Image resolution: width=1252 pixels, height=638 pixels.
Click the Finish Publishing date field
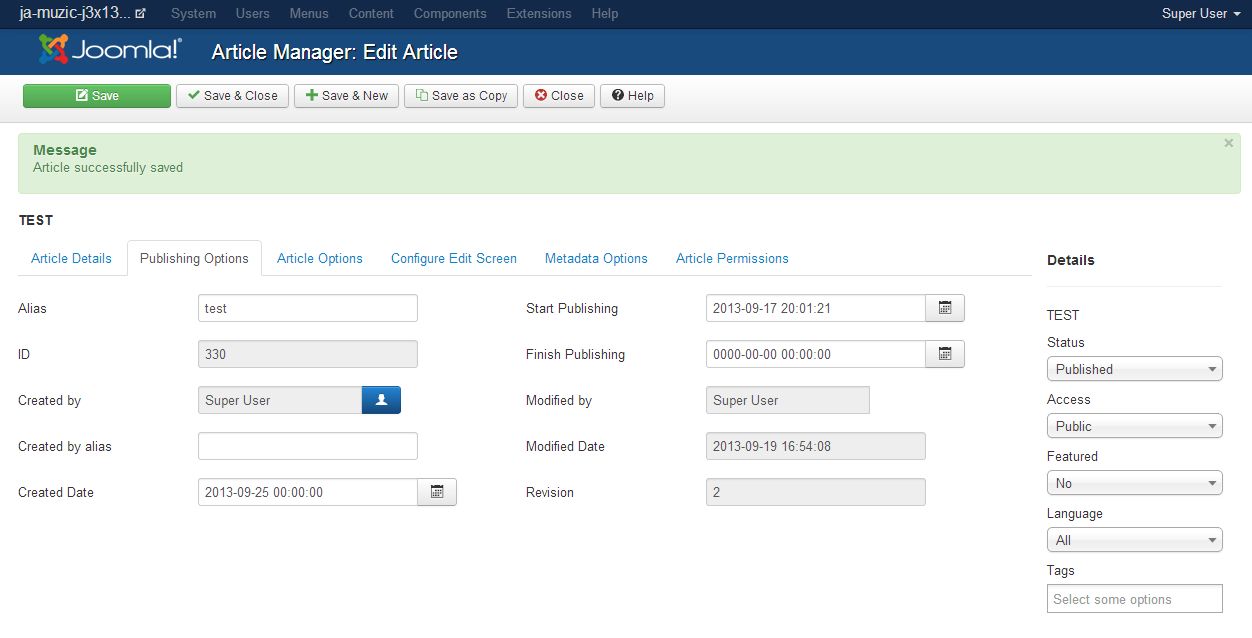[x=816, y=354]
